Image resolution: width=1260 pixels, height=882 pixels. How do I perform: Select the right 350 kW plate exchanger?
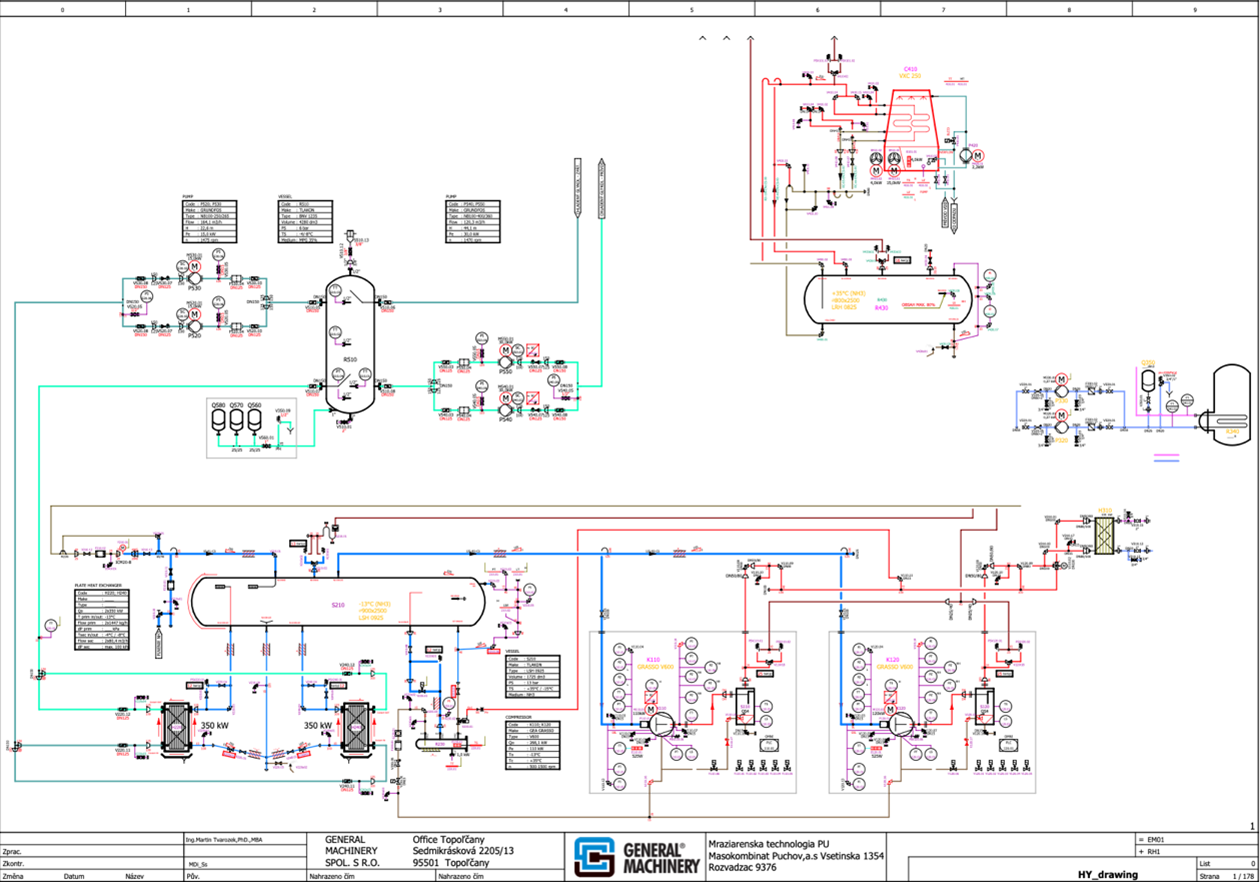[x=355, y=730]
